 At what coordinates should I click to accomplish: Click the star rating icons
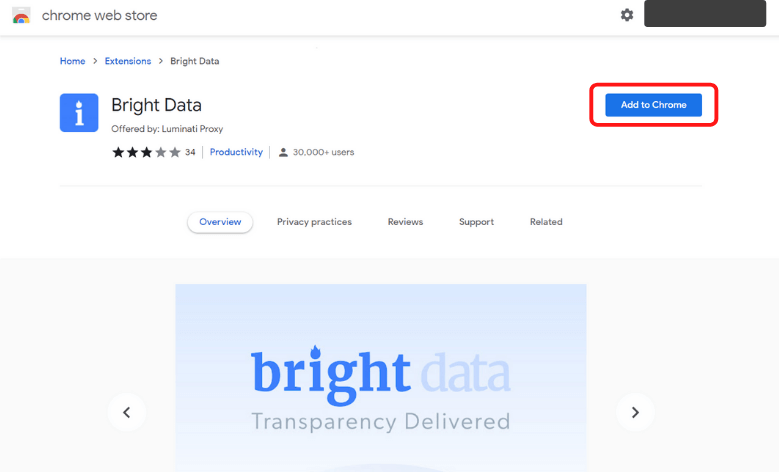coord(146,152)
